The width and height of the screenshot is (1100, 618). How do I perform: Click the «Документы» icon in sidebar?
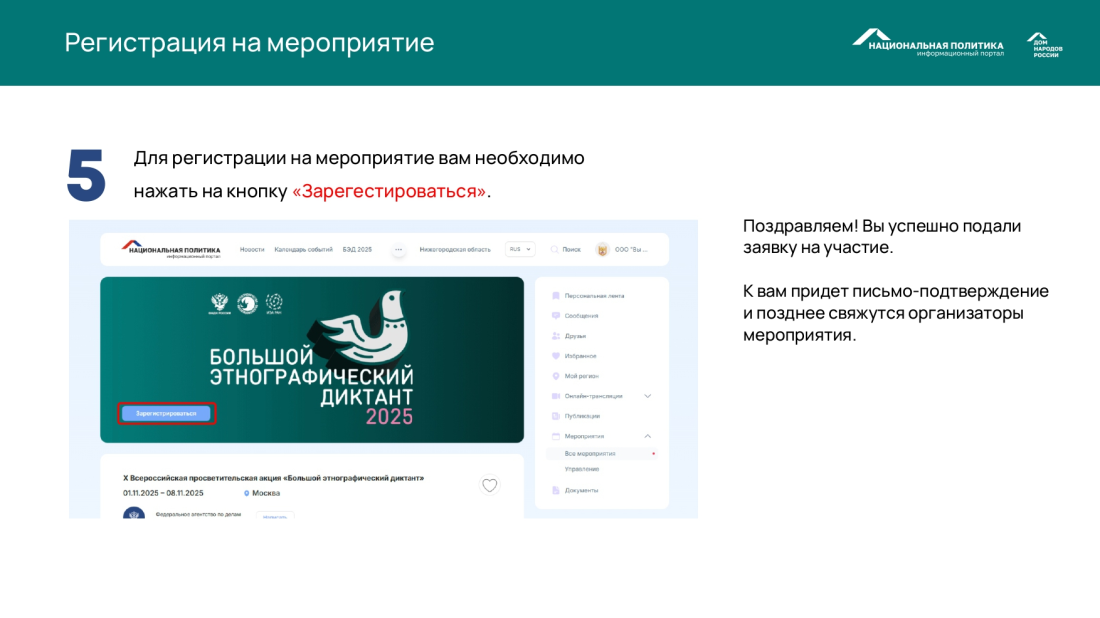coord(556,490)
